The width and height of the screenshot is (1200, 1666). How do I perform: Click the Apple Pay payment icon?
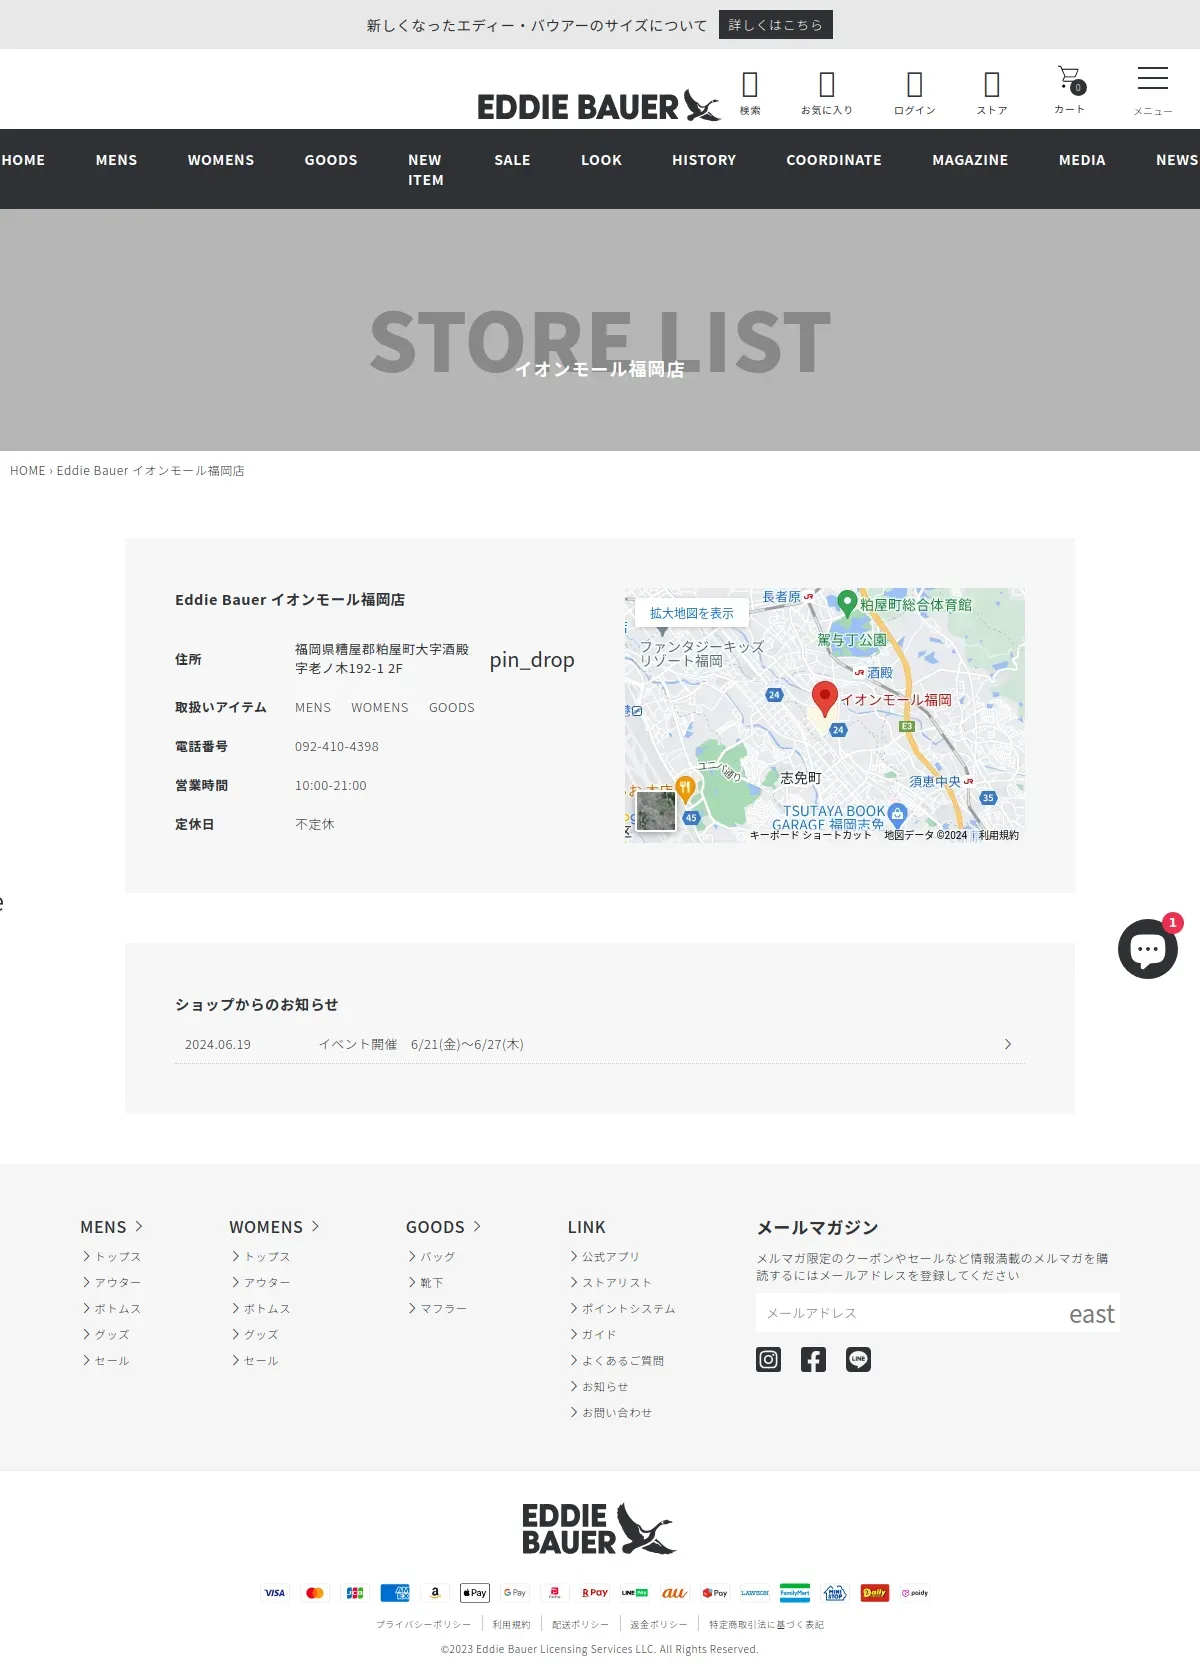coord(475,1593)
